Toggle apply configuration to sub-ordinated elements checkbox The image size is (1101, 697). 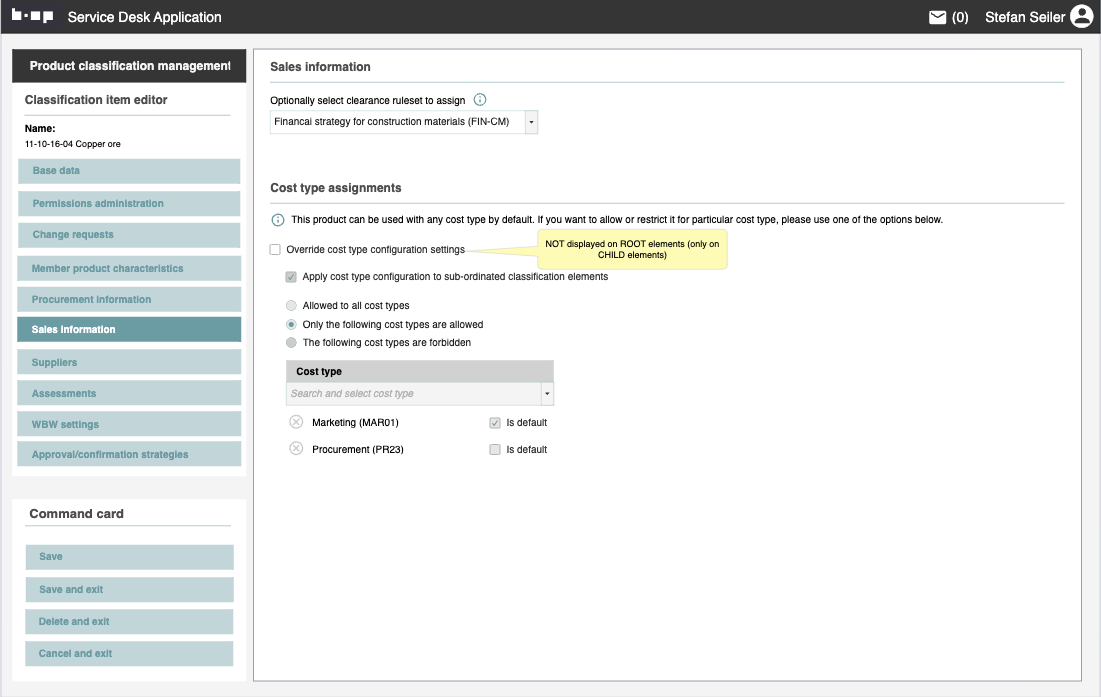click(x=291, y=277)
